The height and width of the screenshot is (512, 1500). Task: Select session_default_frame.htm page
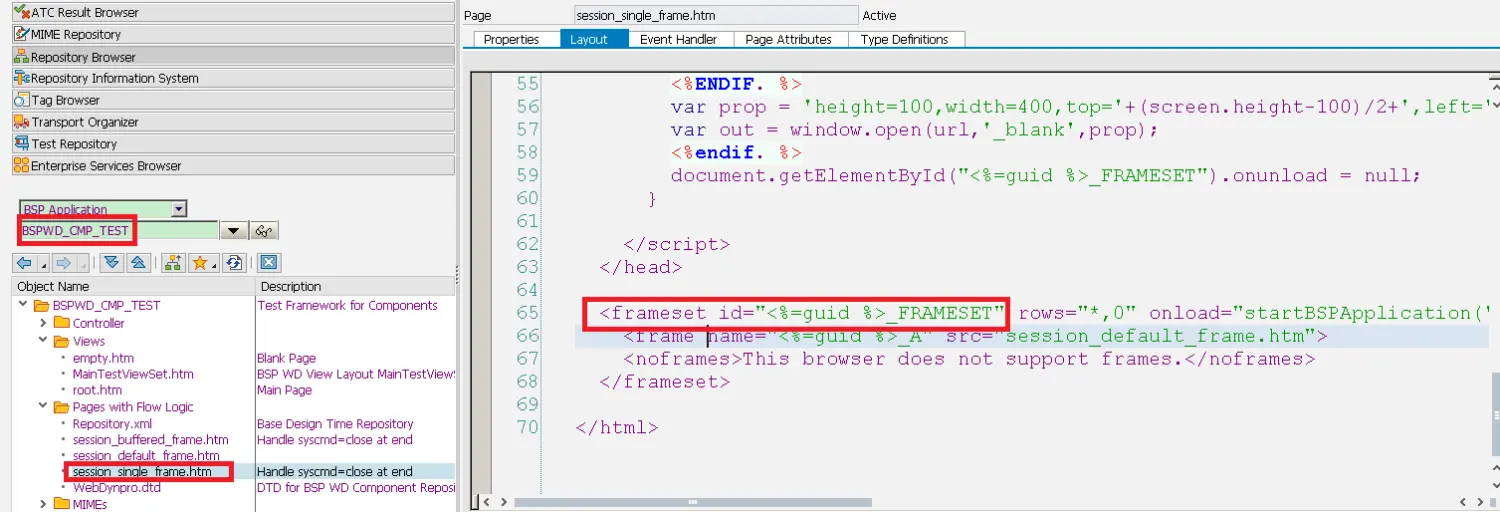(146, 456)
